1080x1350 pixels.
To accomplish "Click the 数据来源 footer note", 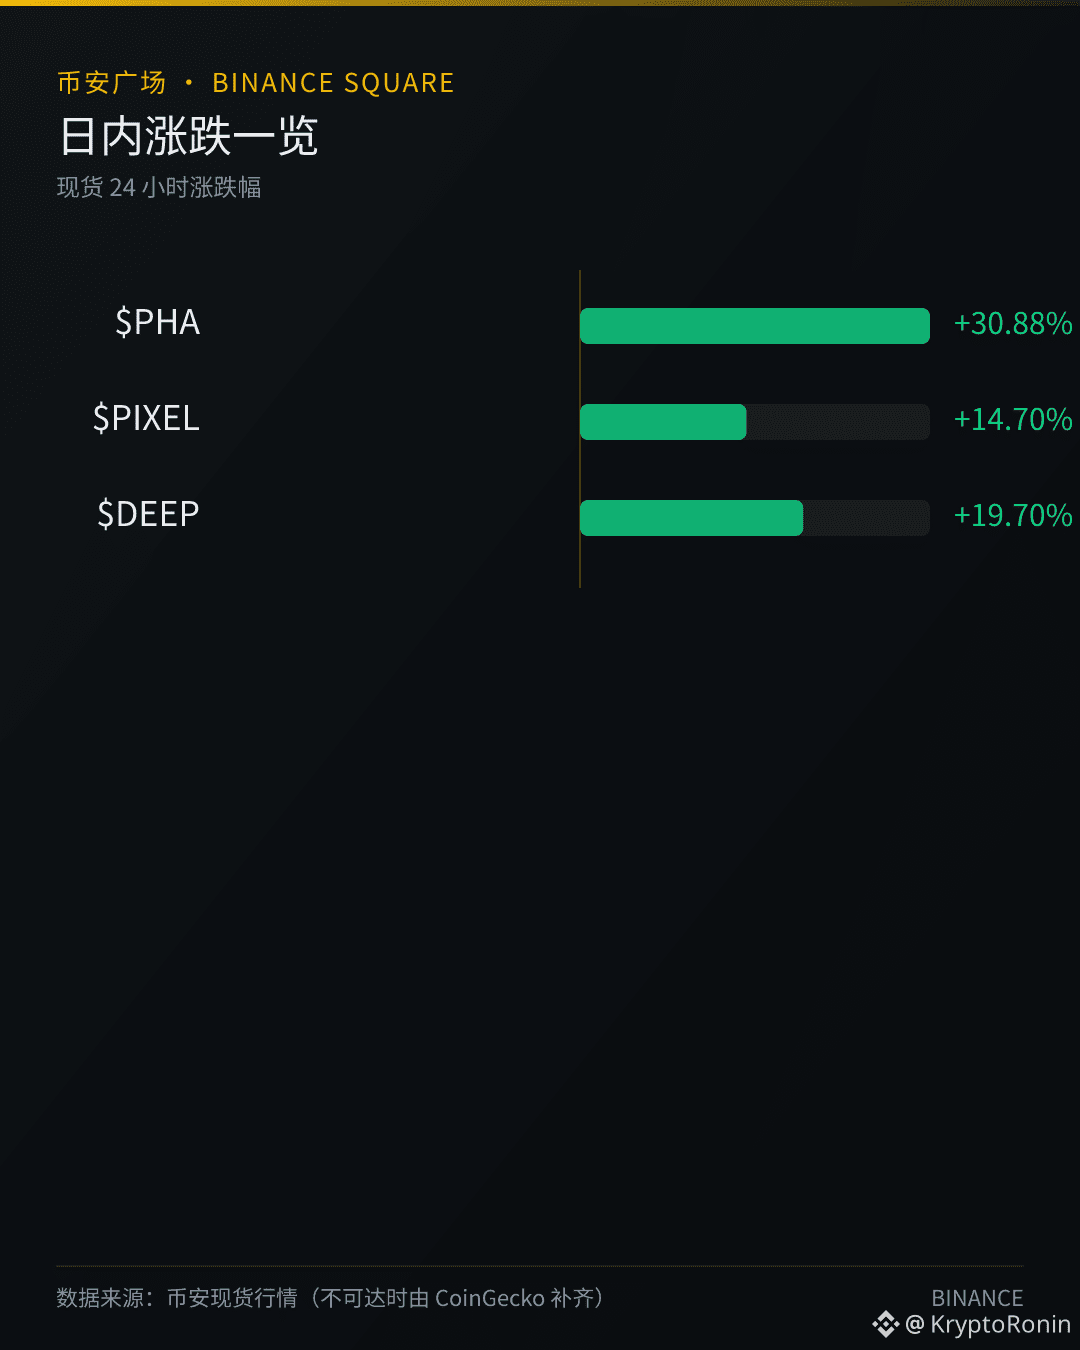I will pyautogui.click(x=331, y=1298).
